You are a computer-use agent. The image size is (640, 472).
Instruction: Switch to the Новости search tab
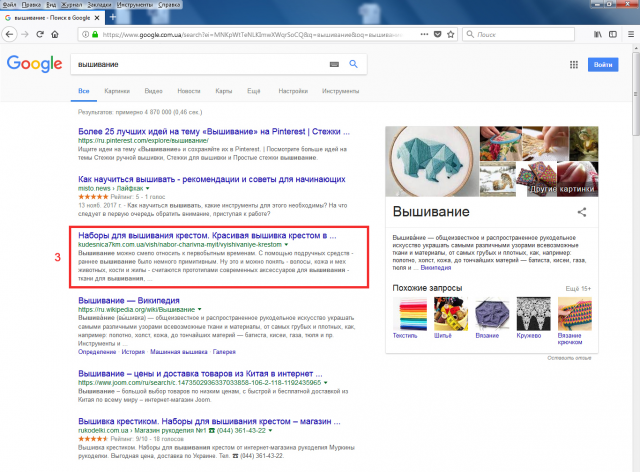coord(189,91)
